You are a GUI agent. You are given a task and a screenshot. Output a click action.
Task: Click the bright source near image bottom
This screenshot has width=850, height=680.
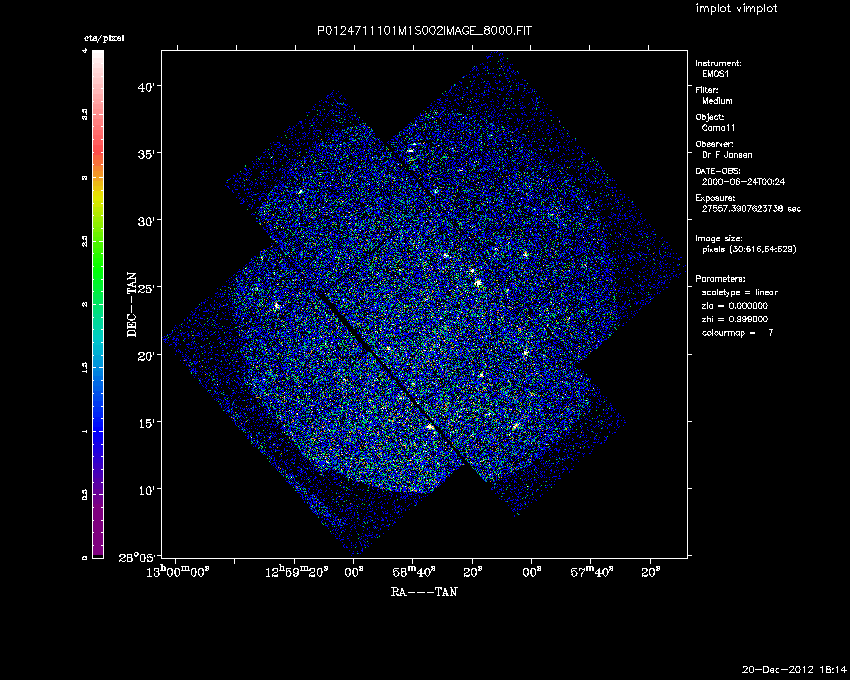[x=430, y=427]
